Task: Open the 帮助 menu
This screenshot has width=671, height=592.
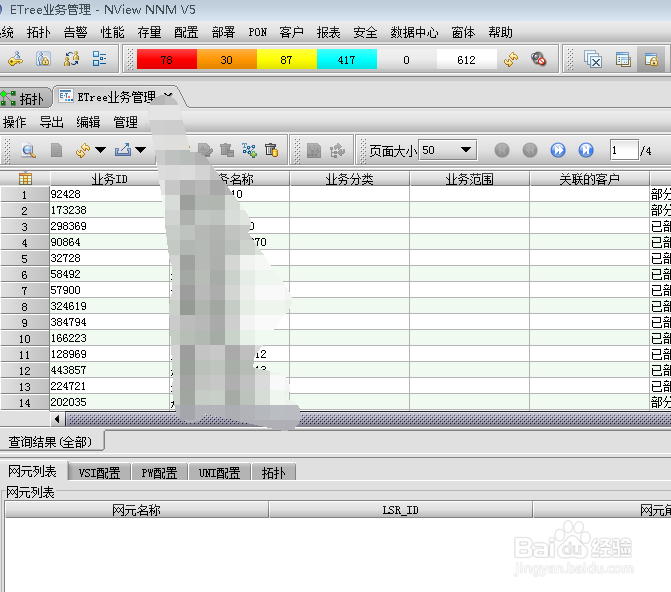Action: click(x=501, y=33)
